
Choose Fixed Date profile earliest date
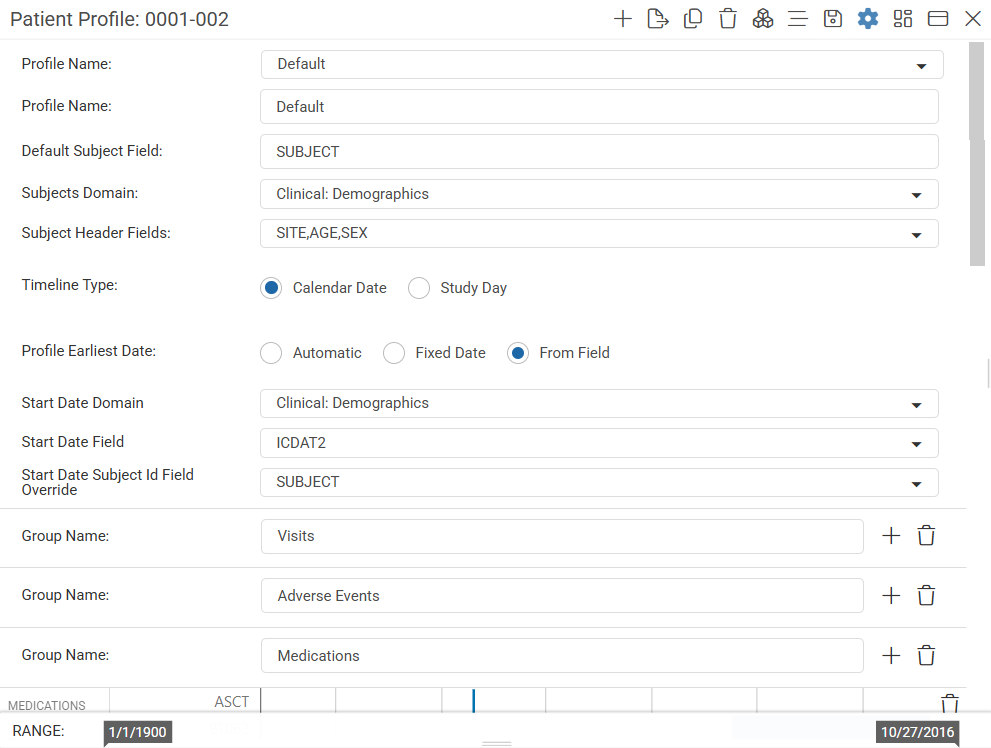point(394,353)
